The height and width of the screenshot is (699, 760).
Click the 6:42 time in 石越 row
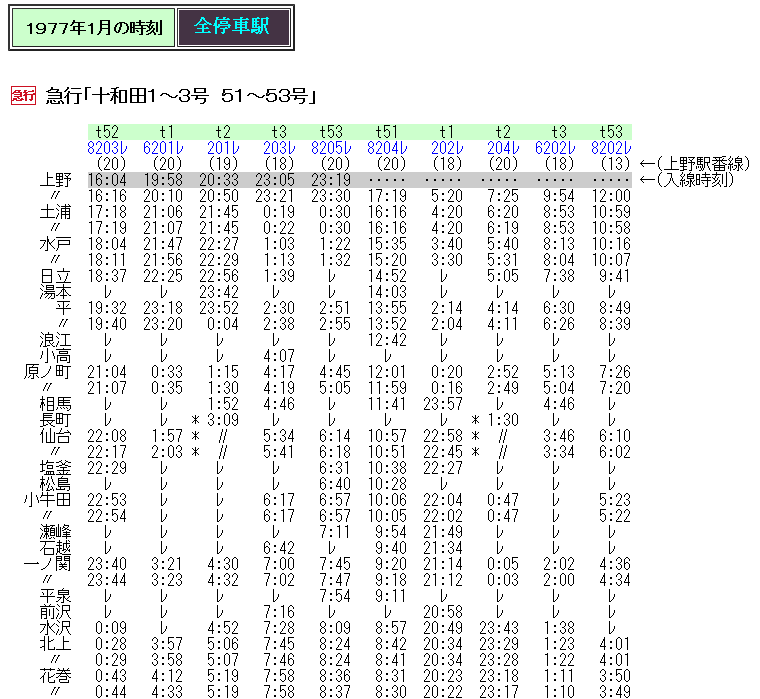[x=279, y=548]
